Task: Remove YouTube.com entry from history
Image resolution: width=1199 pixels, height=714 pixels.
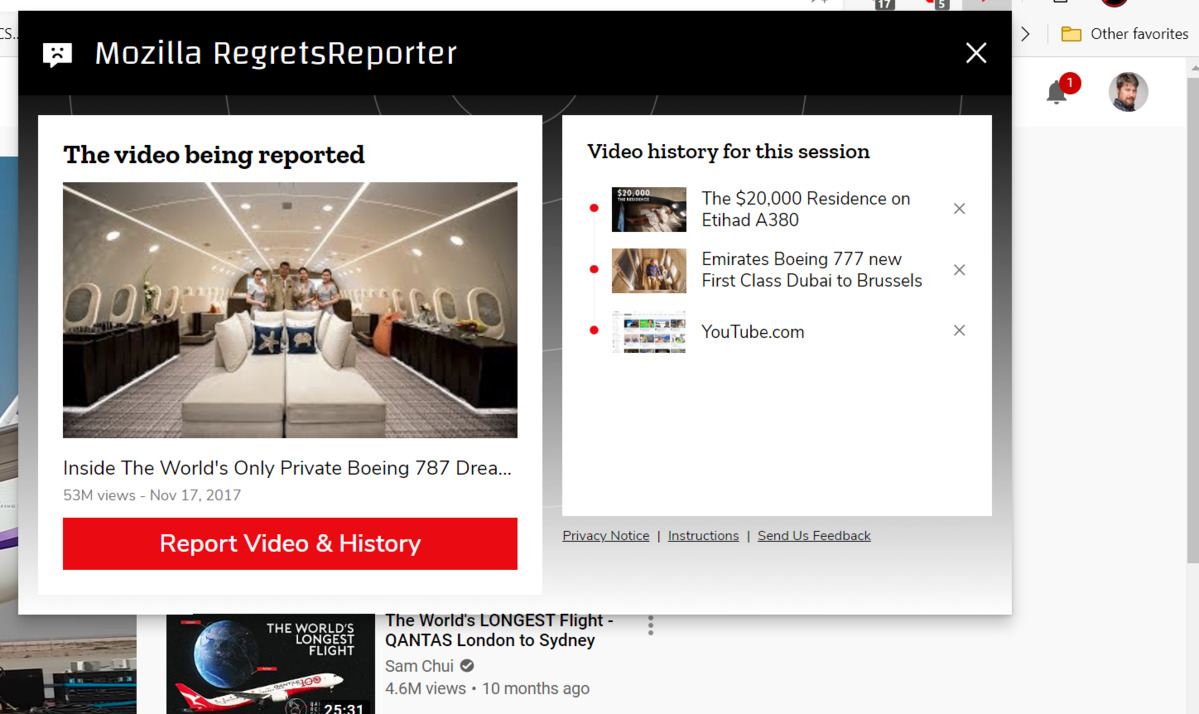Action: tap(959, 330)
